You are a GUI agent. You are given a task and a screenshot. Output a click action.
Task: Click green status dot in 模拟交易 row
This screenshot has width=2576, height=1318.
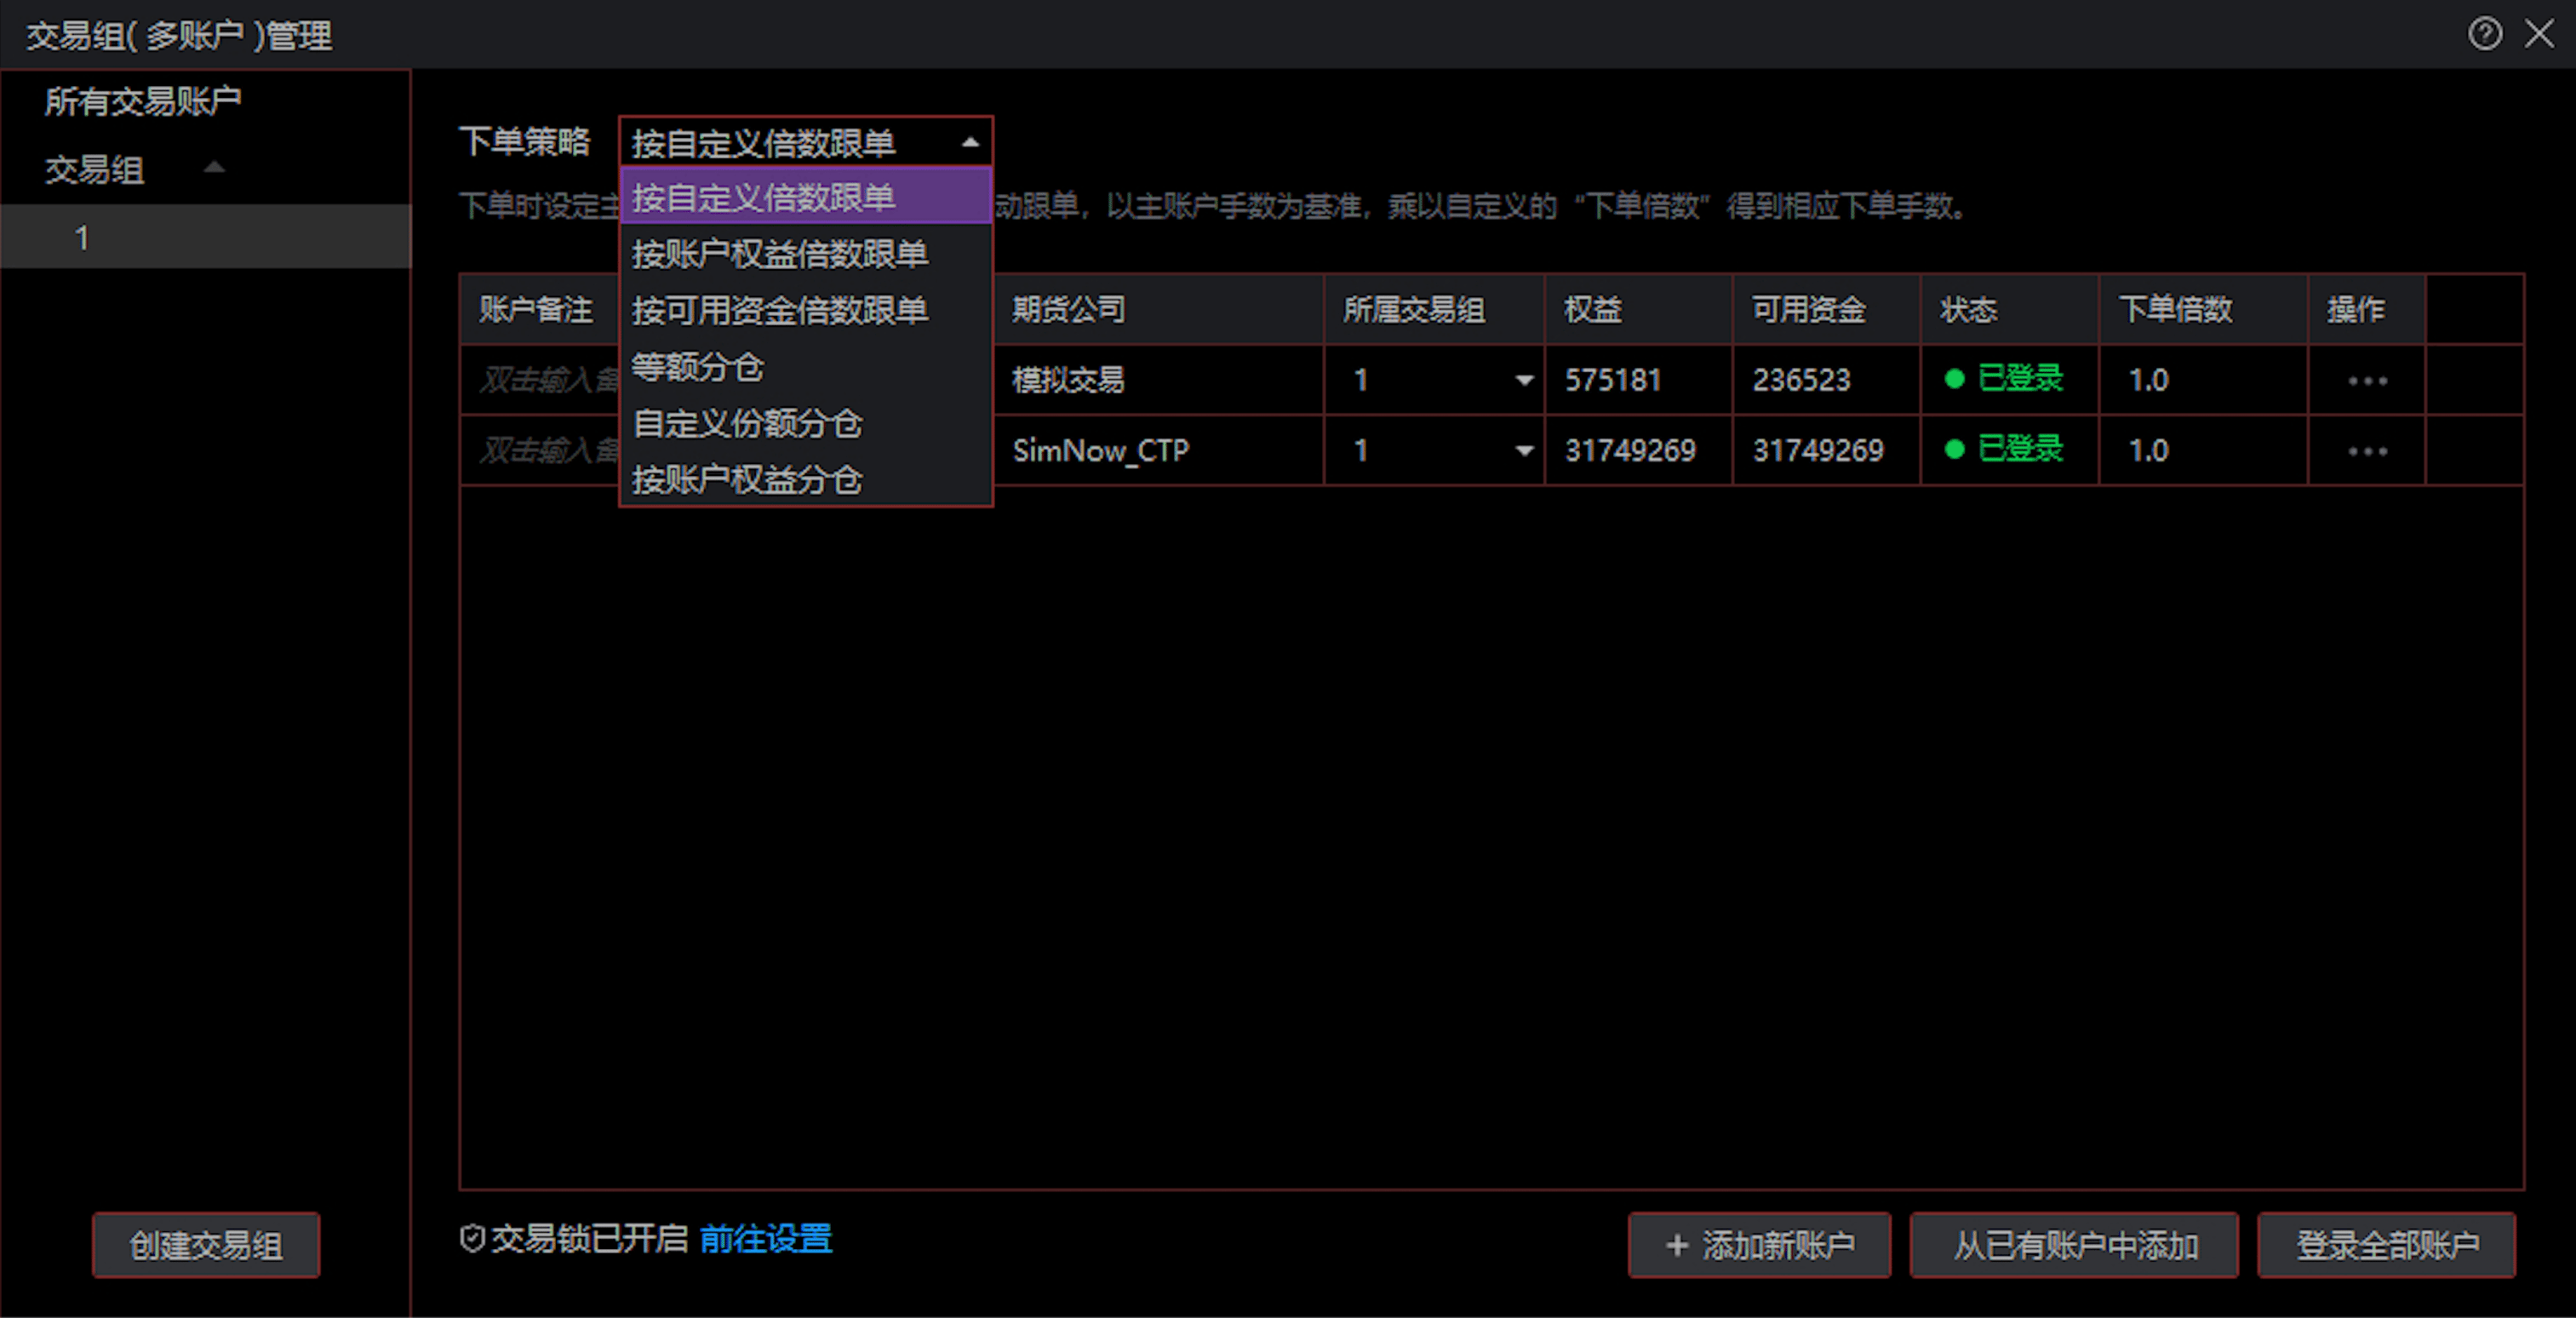pyautogui.click(x=1954, y=379)
